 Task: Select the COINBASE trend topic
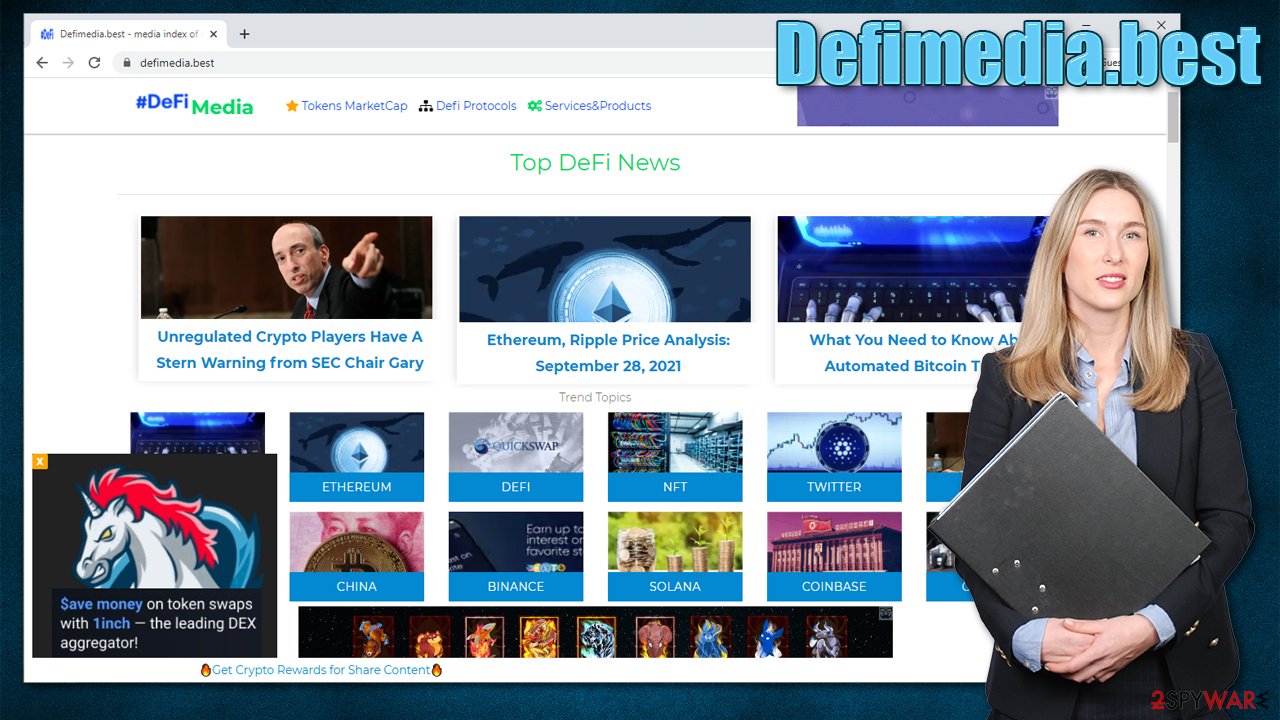click(834, 587)
